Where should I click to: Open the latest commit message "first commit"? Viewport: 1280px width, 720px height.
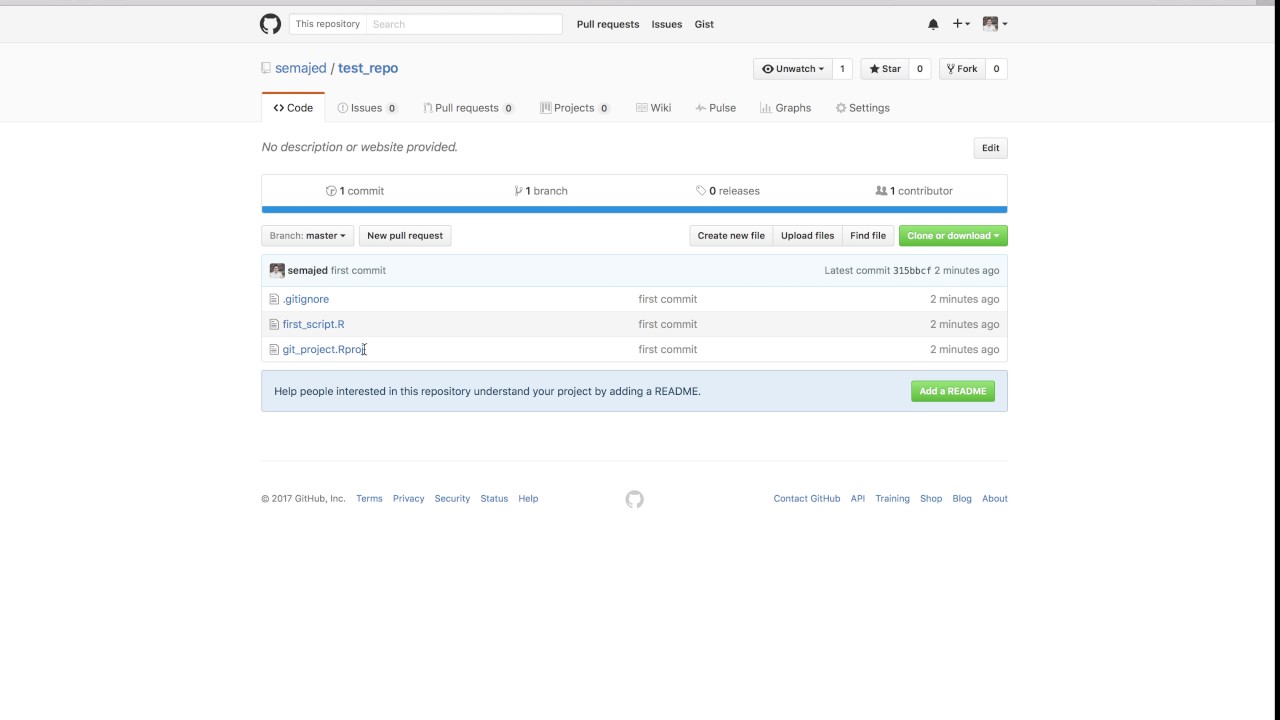[358, 271]
